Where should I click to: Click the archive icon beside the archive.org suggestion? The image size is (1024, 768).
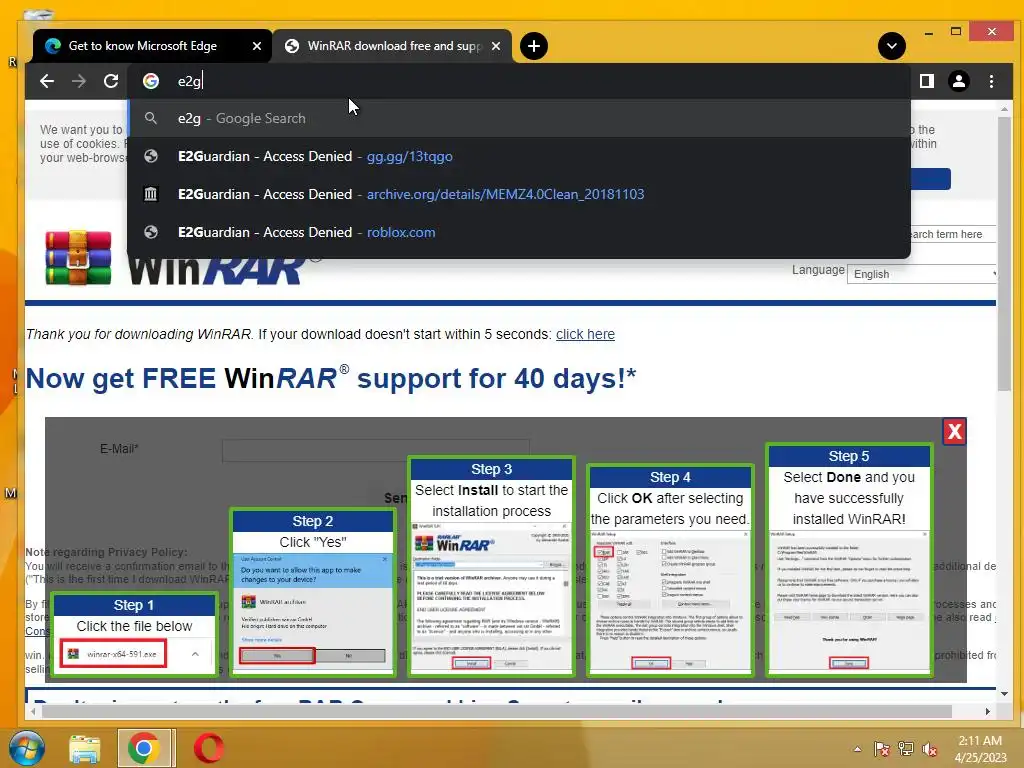click(151, 194)
